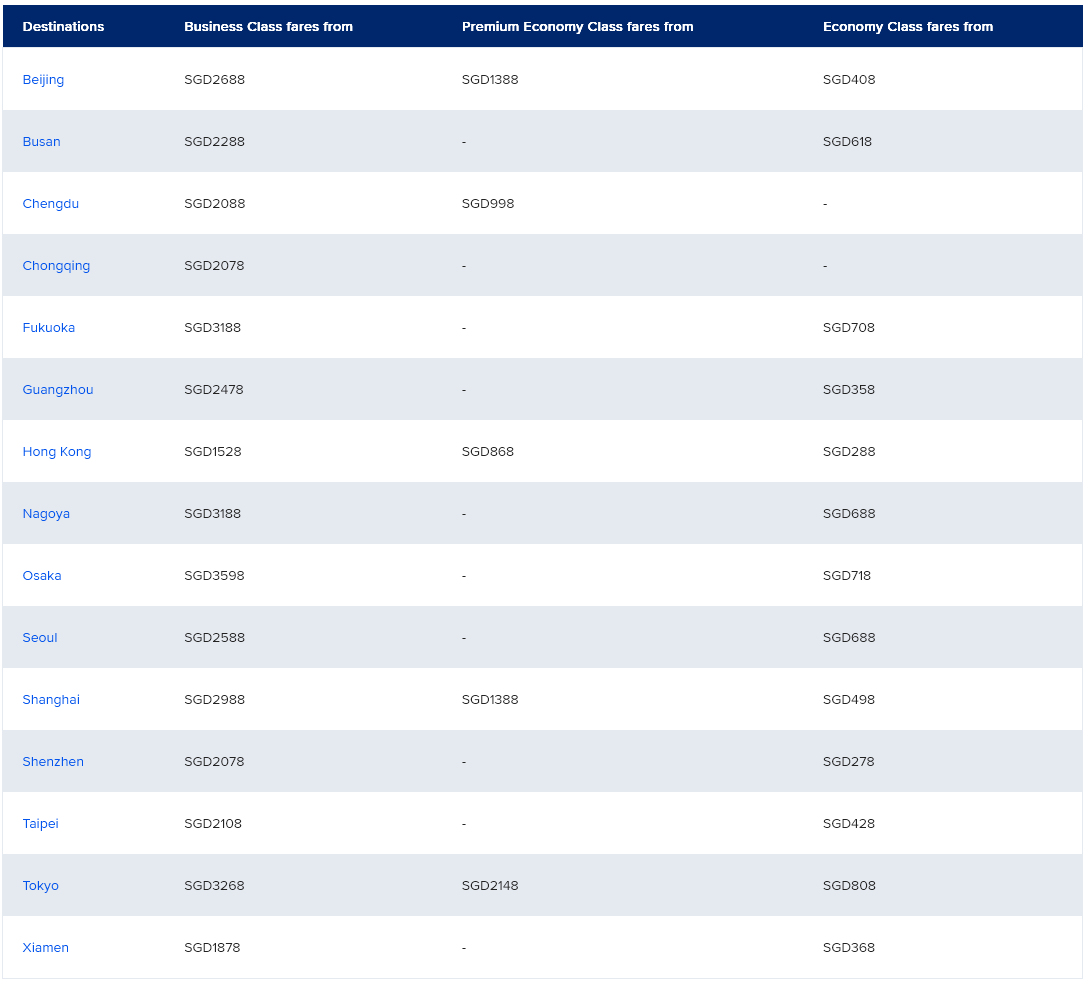
Task: Open the Seoul link
Action: pyautogui.click(x=40, y=638)
